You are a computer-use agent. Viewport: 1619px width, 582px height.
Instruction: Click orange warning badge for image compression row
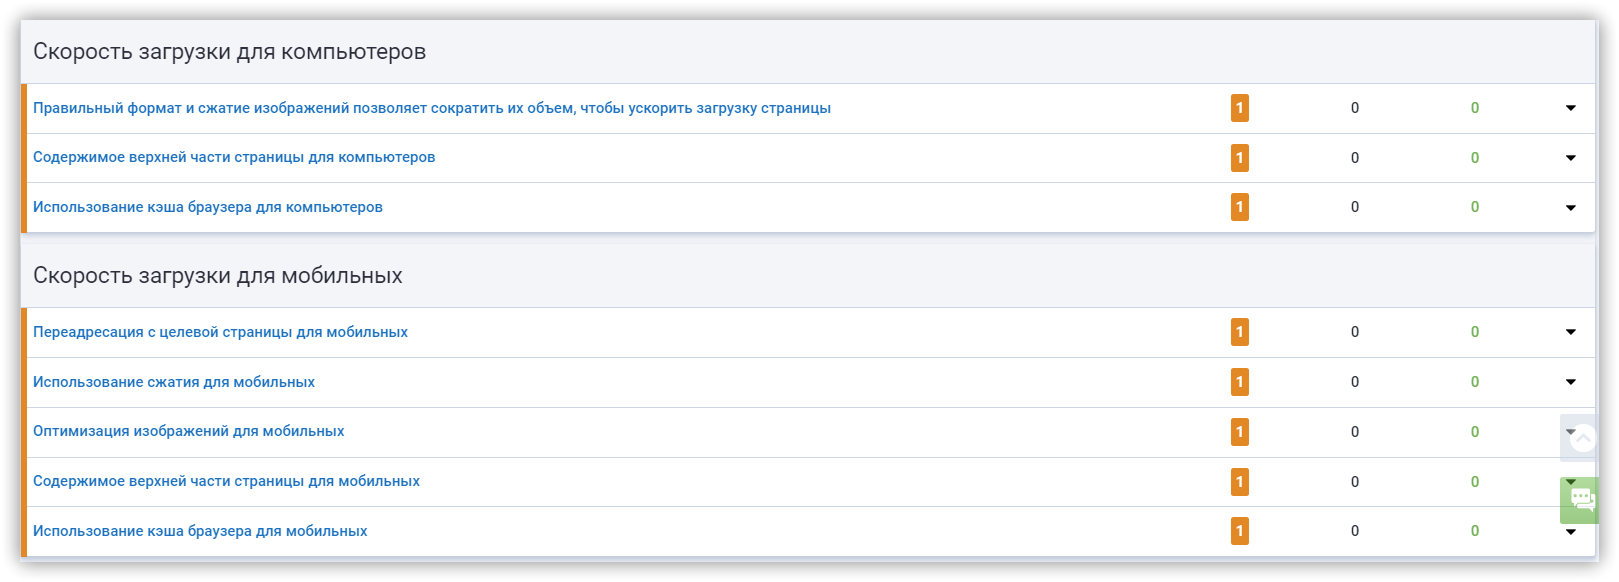(1239, 108)
